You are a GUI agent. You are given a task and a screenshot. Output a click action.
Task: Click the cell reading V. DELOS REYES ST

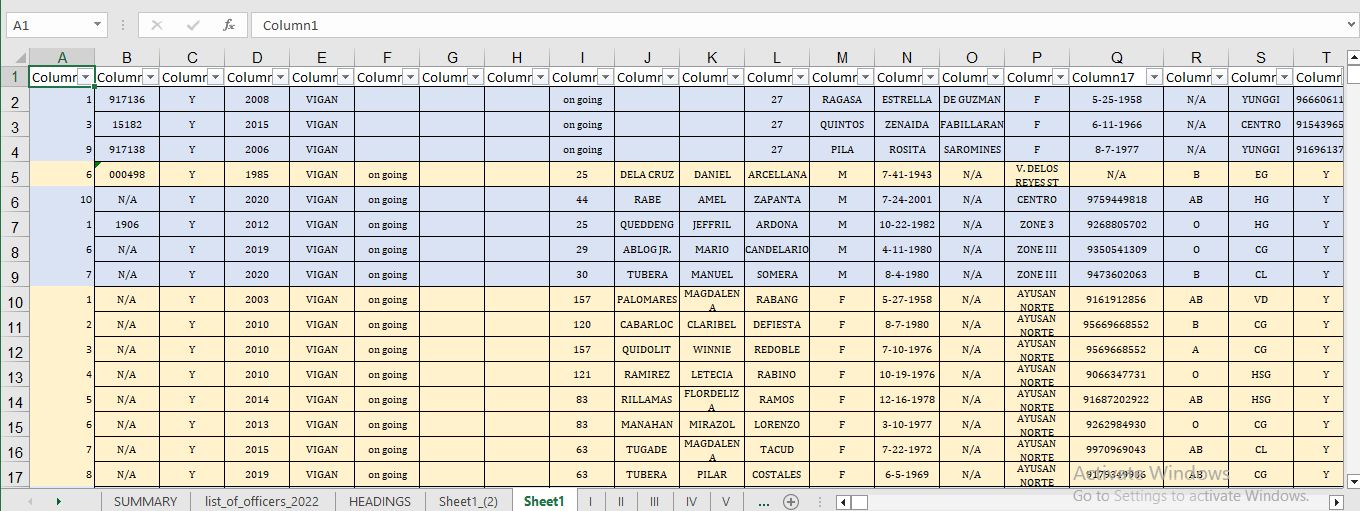click(1037, 175)
